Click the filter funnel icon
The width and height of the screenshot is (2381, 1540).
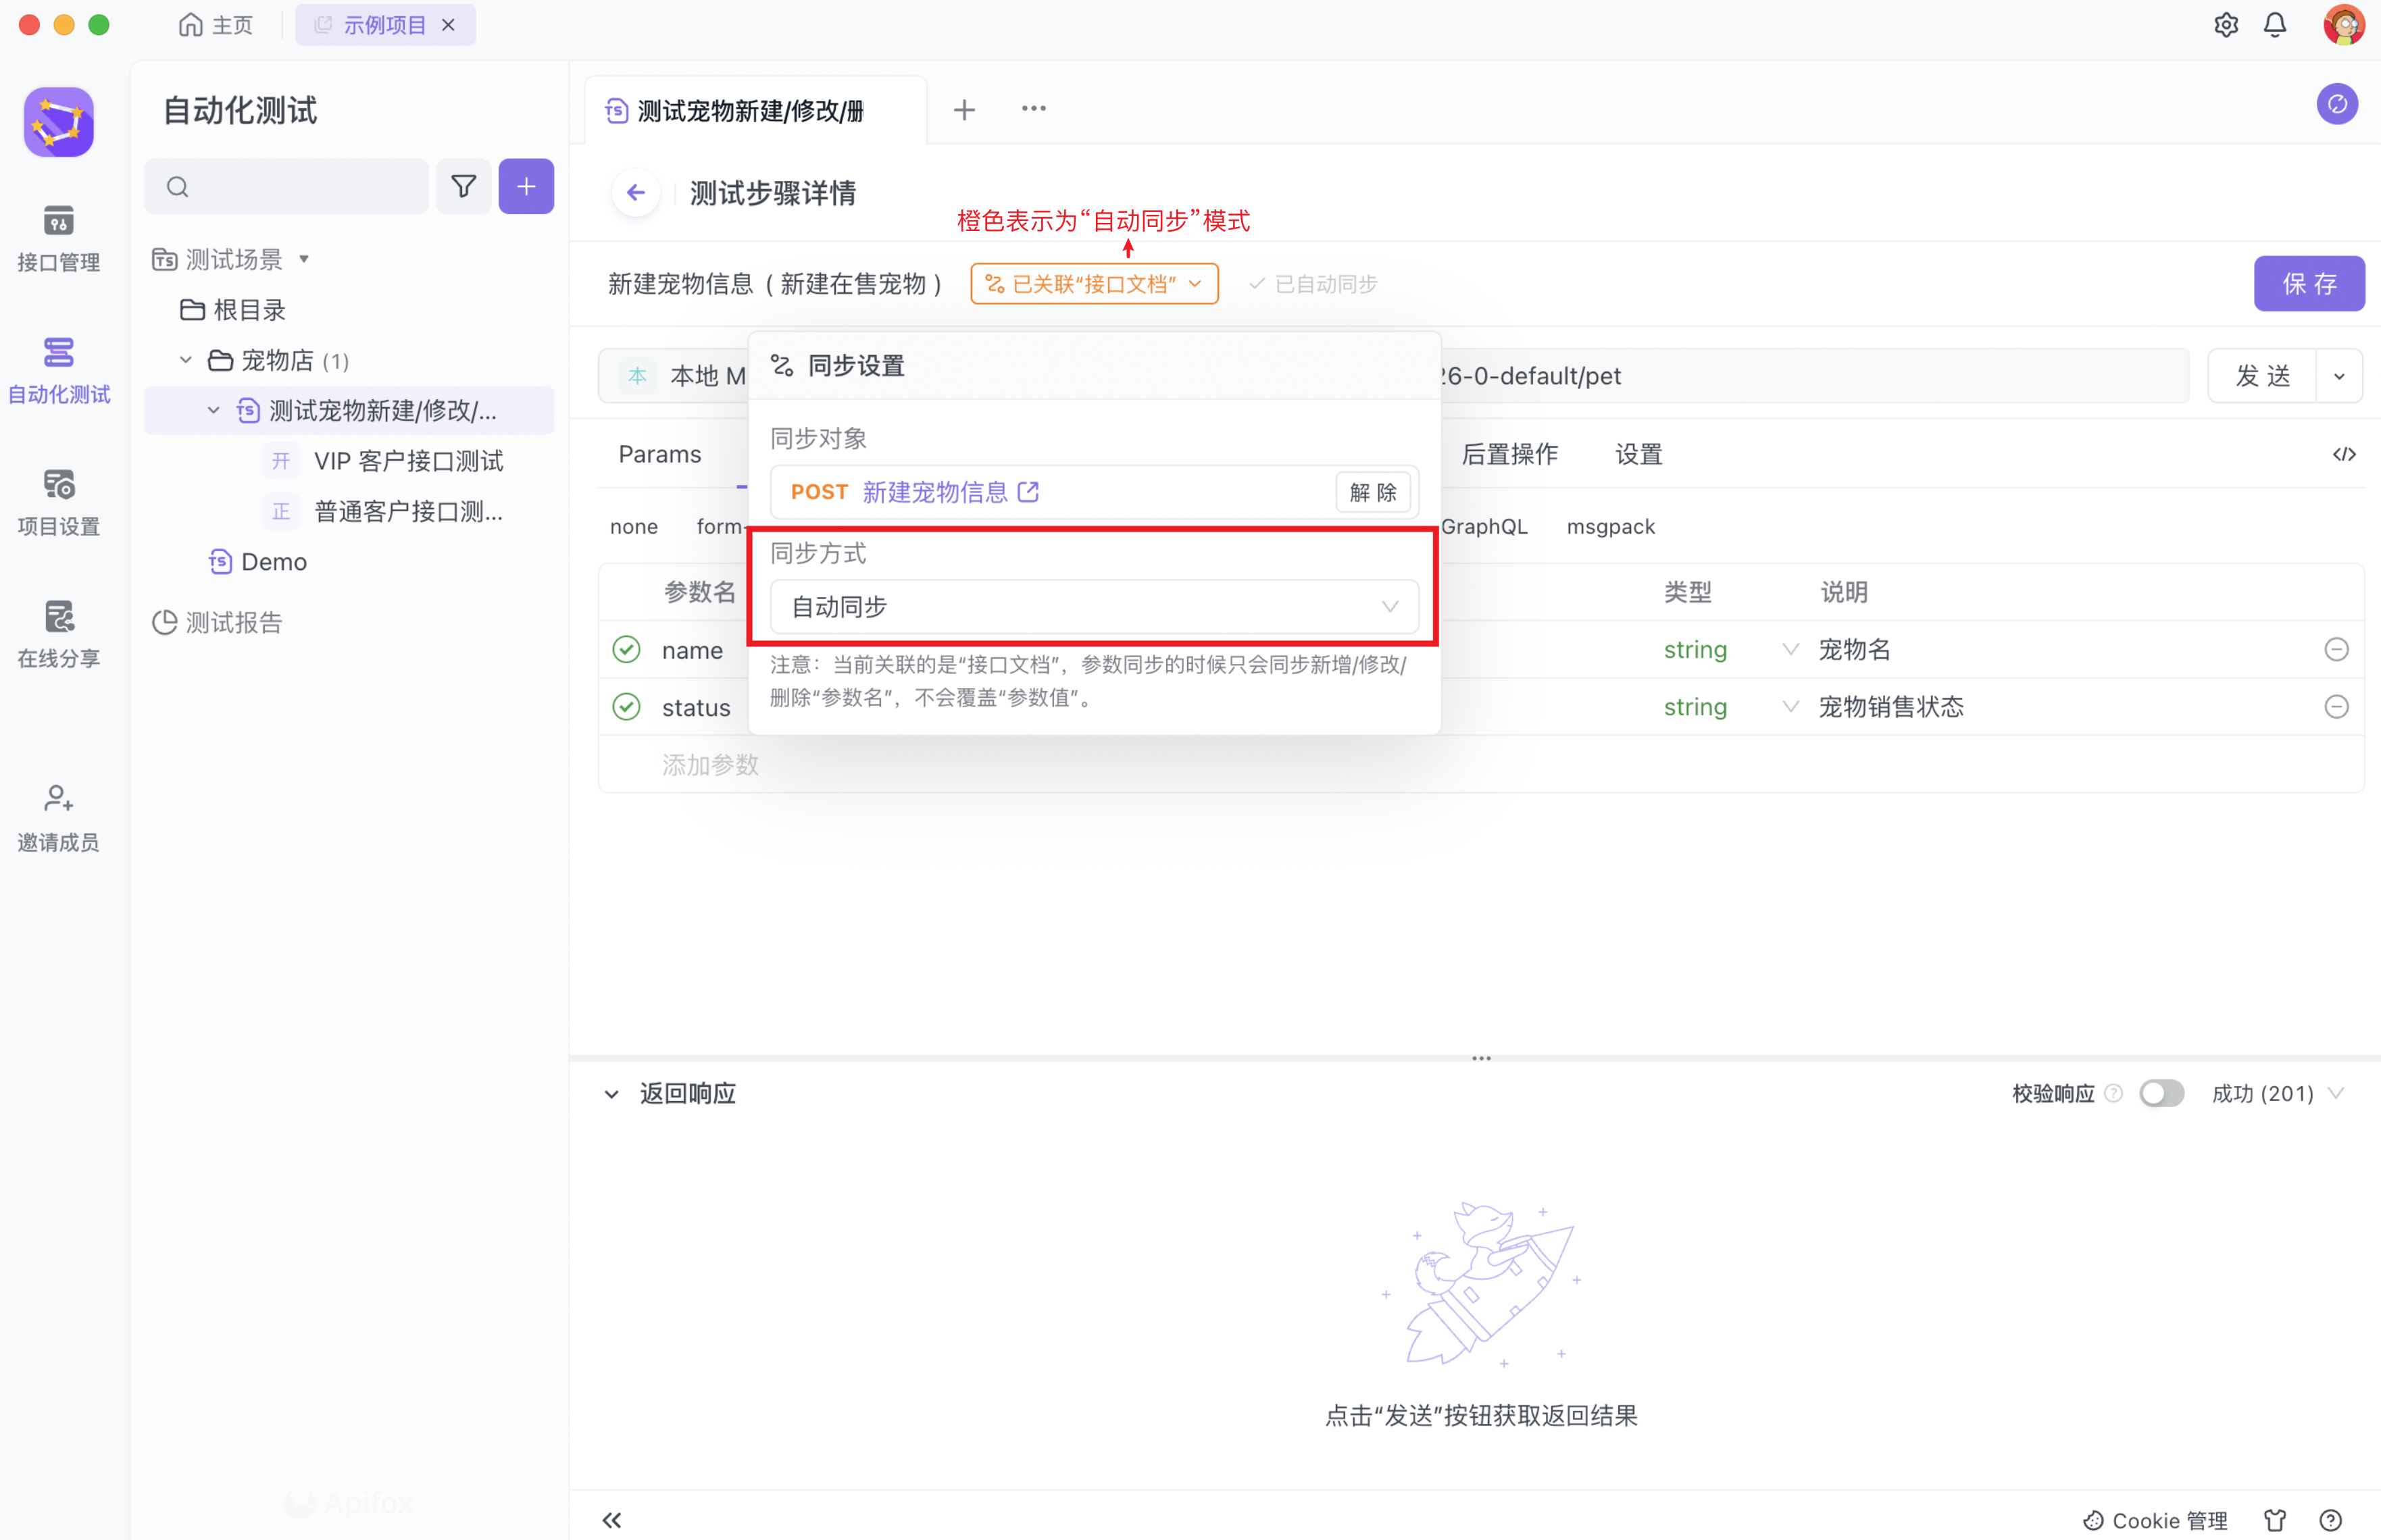pyautogui.click(x=463, y=186)
